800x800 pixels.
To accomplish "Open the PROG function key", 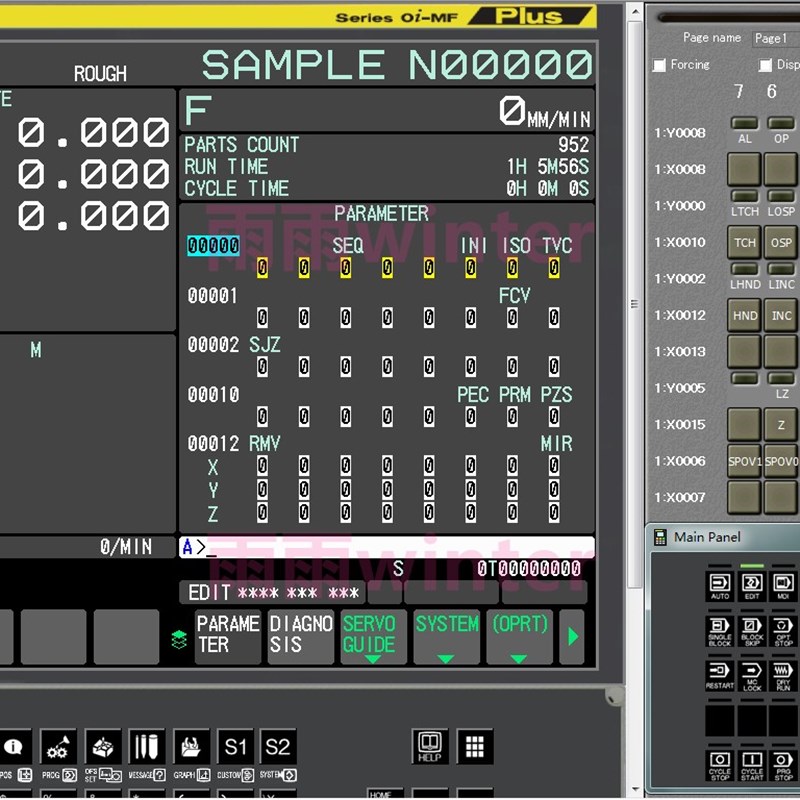I will tap(58, 746).
